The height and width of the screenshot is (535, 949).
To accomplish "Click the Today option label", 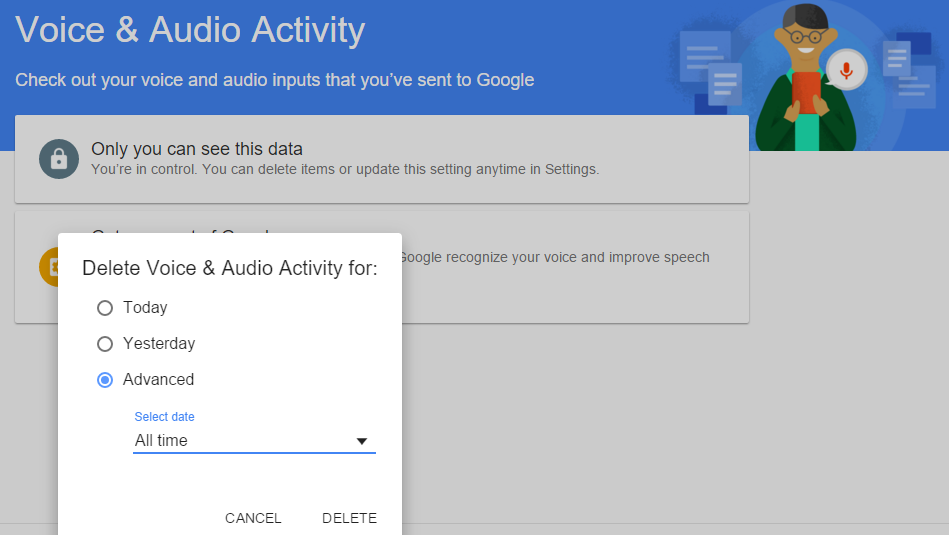I will (145, 307).
